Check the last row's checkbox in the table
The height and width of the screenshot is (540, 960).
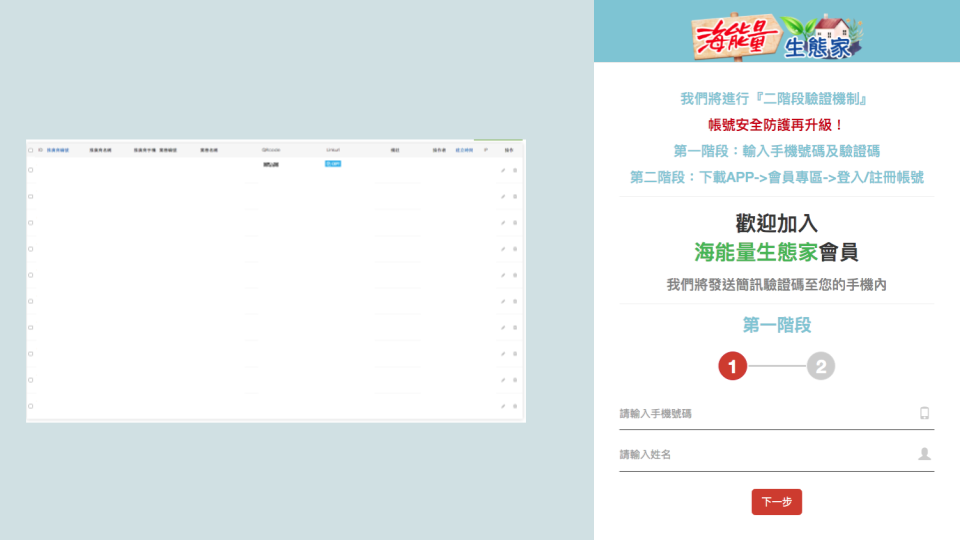coord(31,406)
